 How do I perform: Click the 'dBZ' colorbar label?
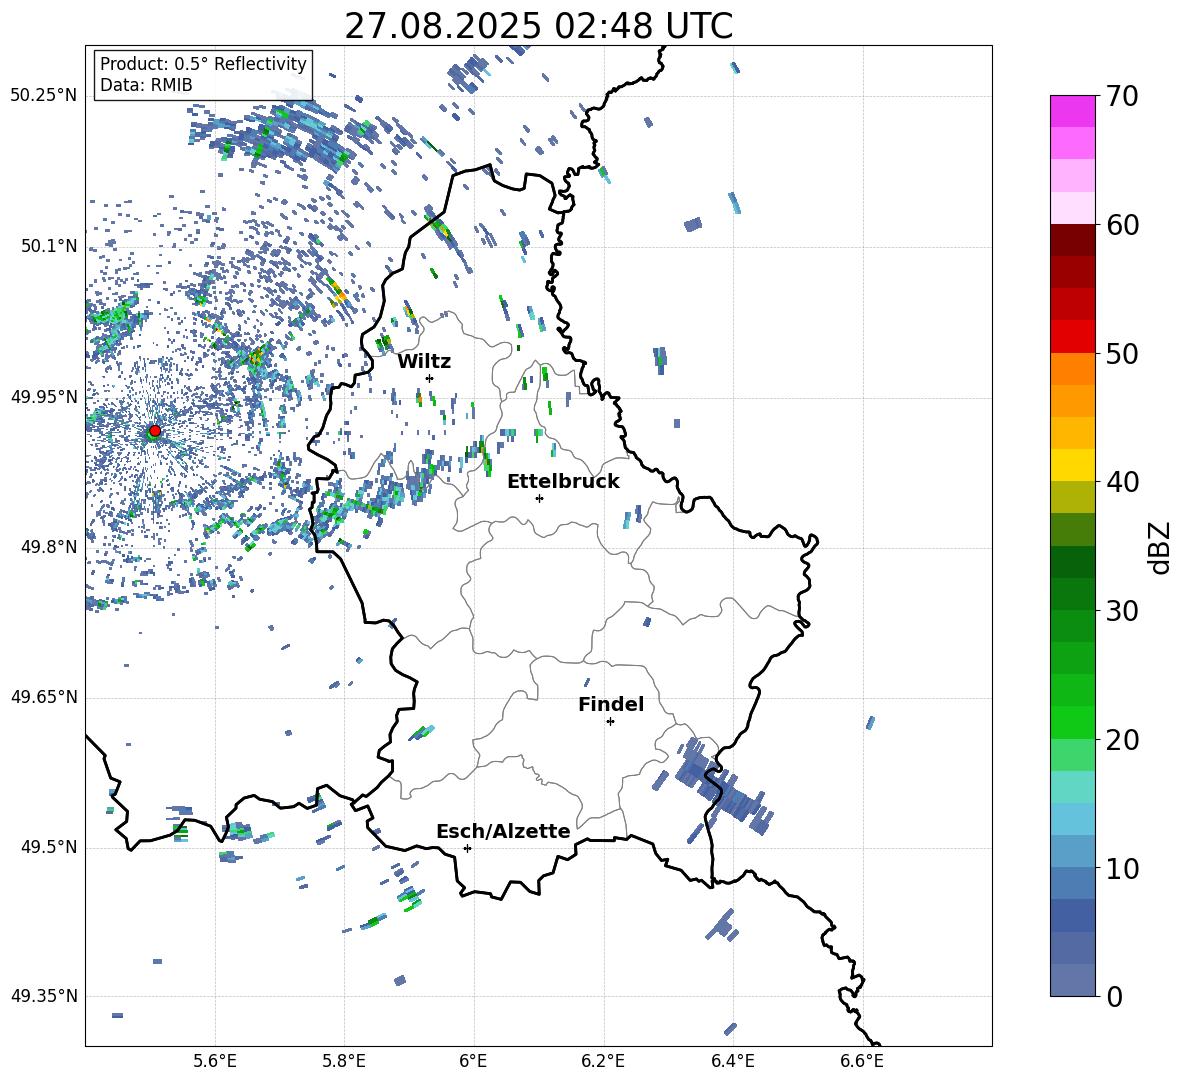coord(1161,547)
